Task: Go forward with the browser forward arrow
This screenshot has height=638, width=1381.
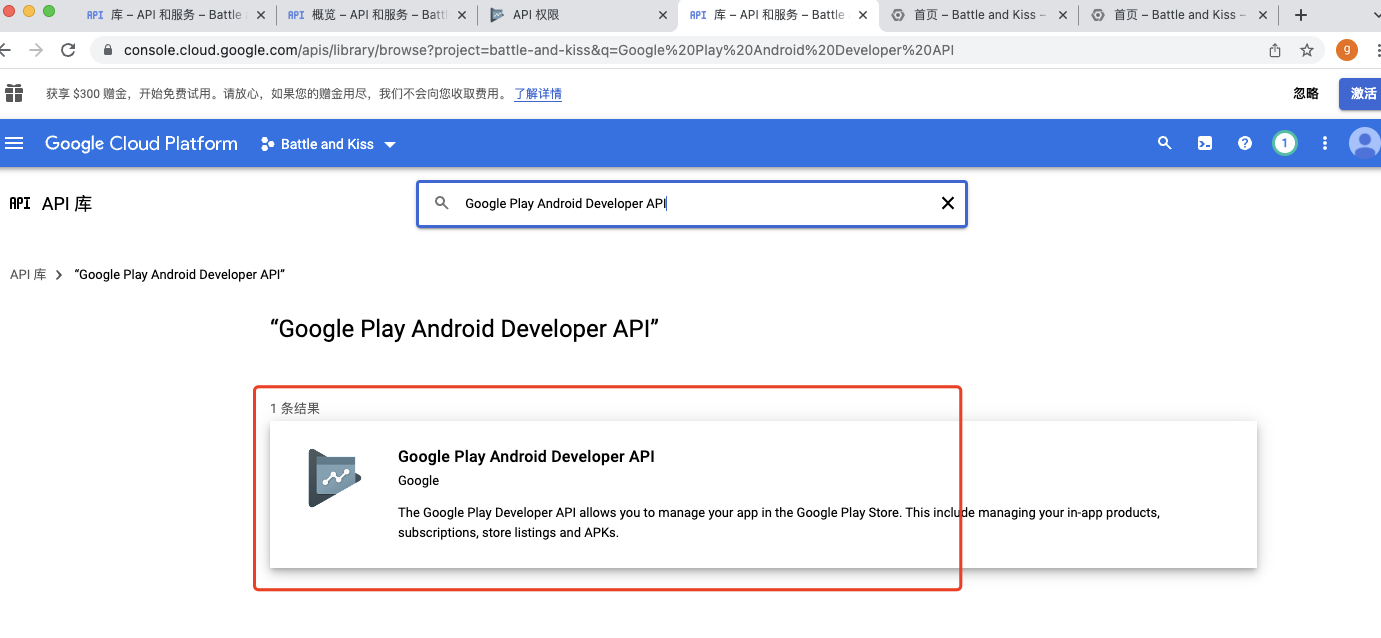Action: pos(36,50)
